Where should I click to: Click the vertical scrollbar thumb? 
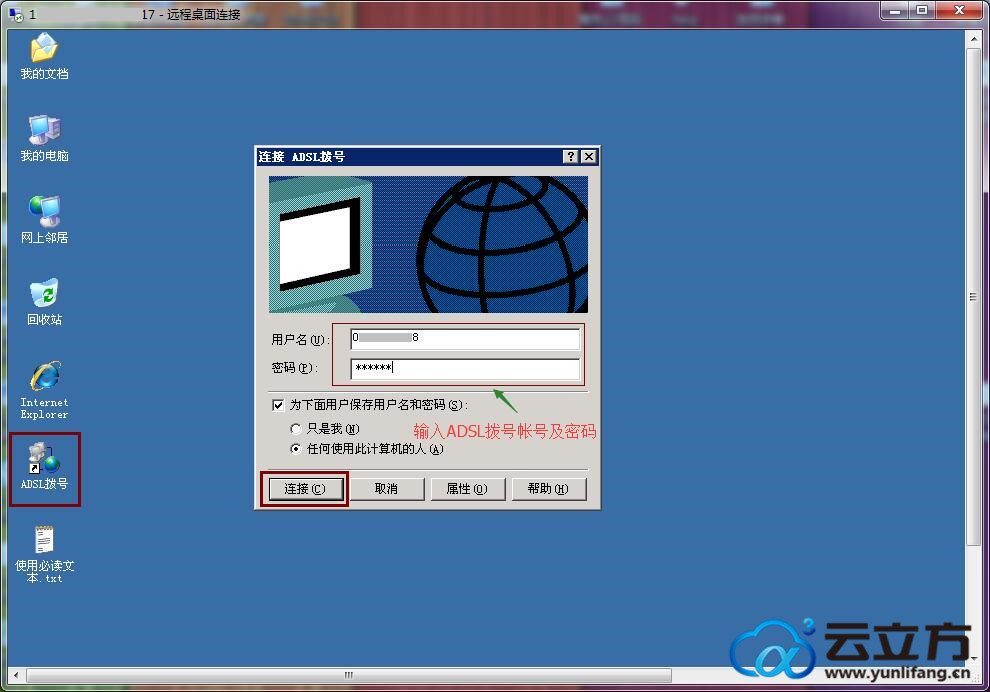tap(973, 297)
